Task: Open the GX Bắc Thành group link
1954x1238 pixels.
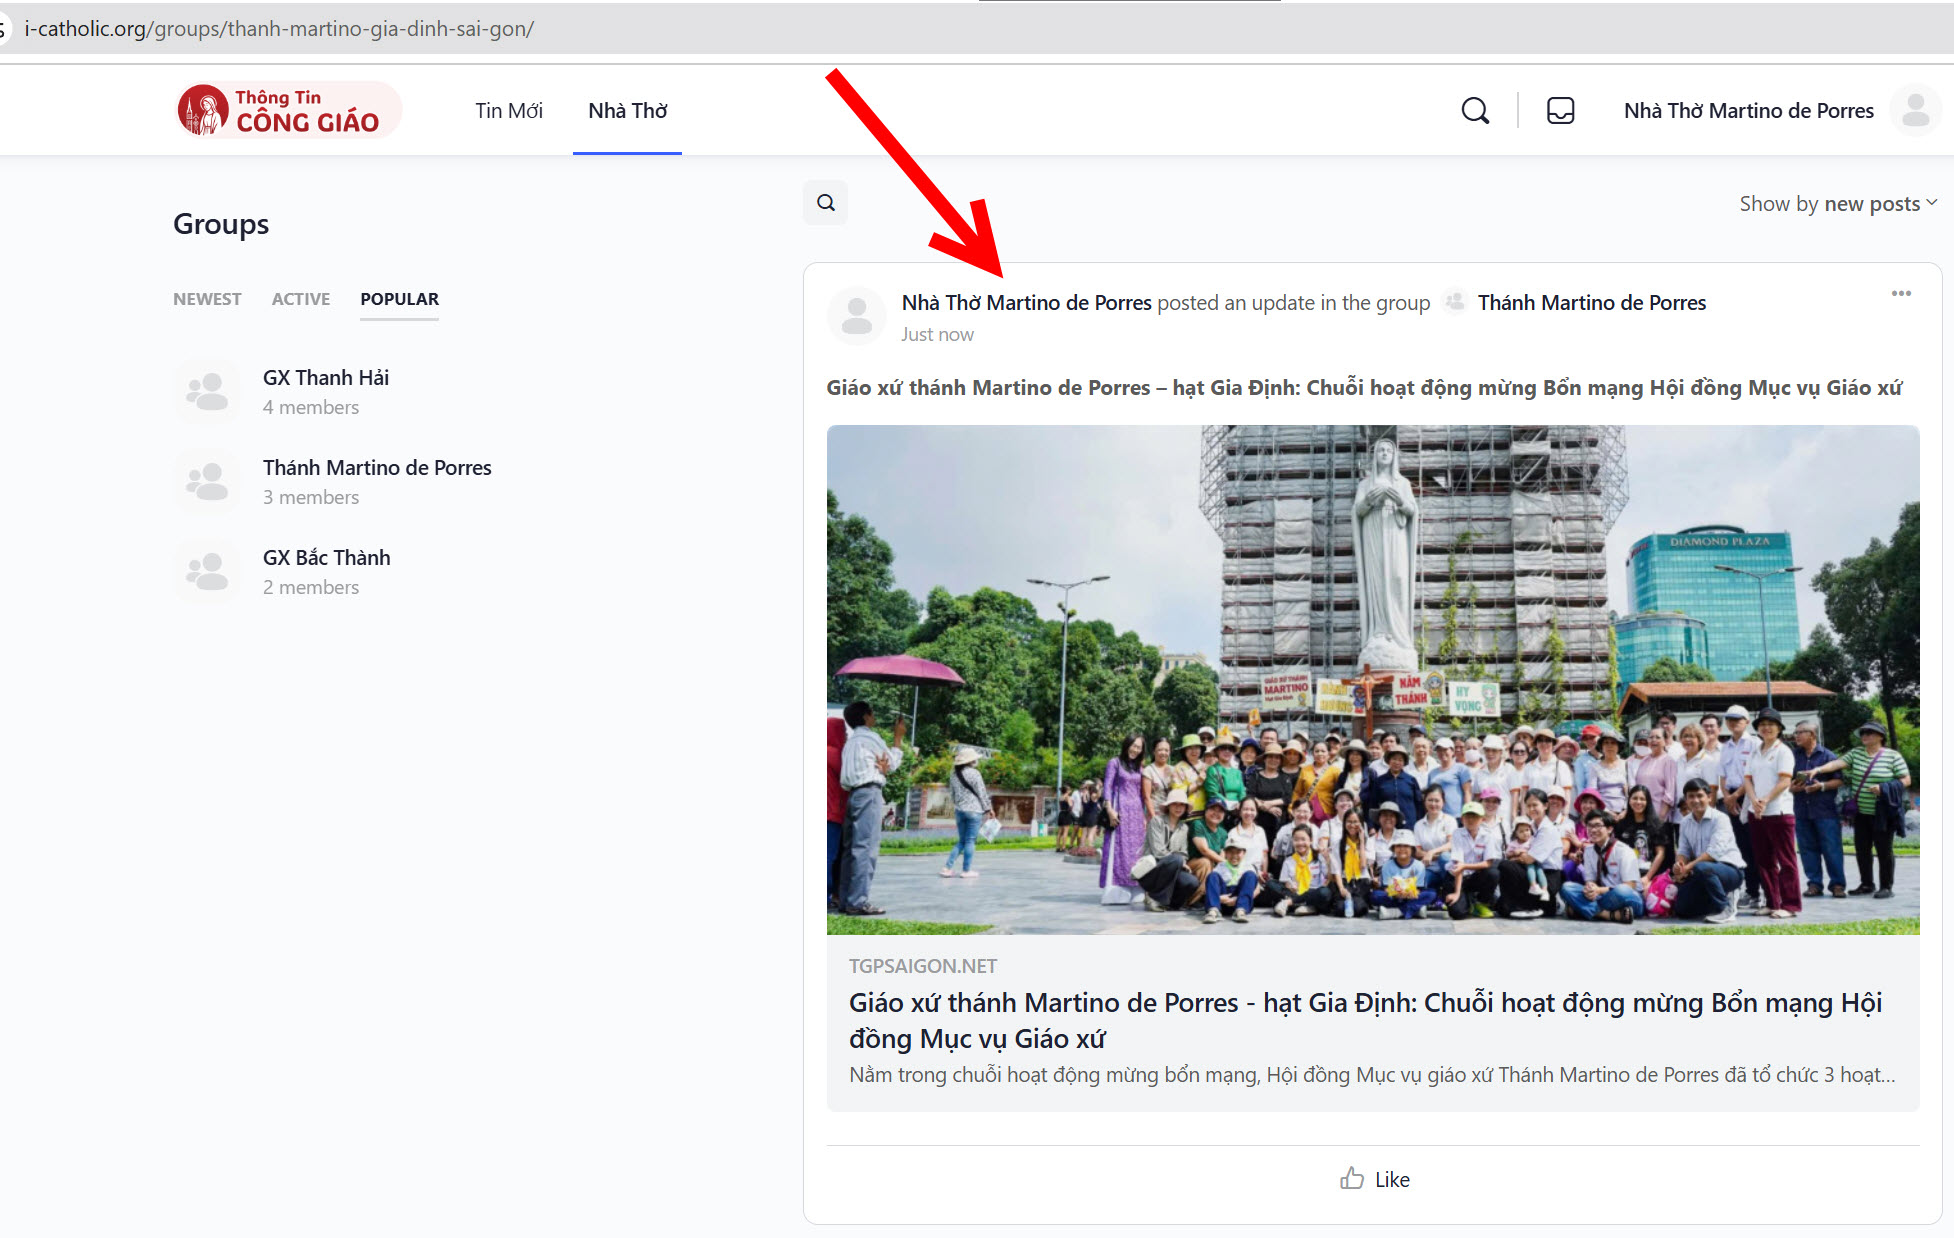Action: 326,558
